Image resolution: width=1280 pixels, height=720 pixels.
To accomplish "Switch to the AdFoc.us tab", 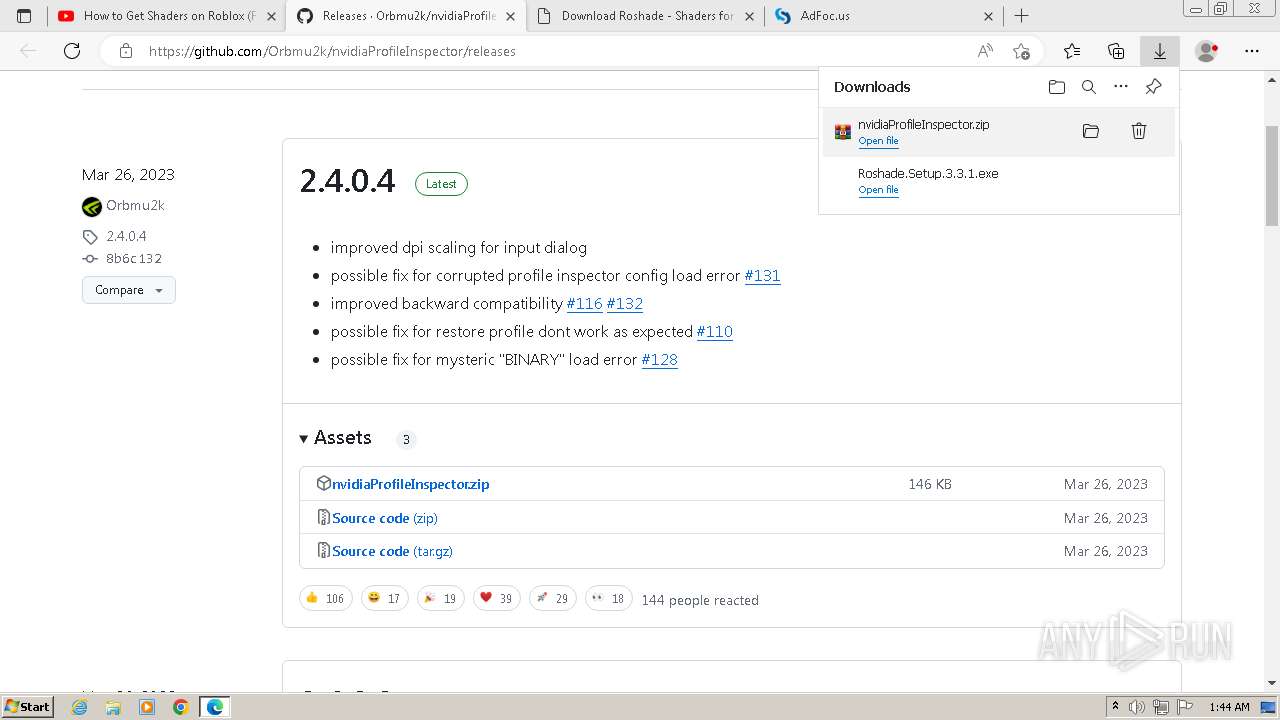I will (883, 16).
